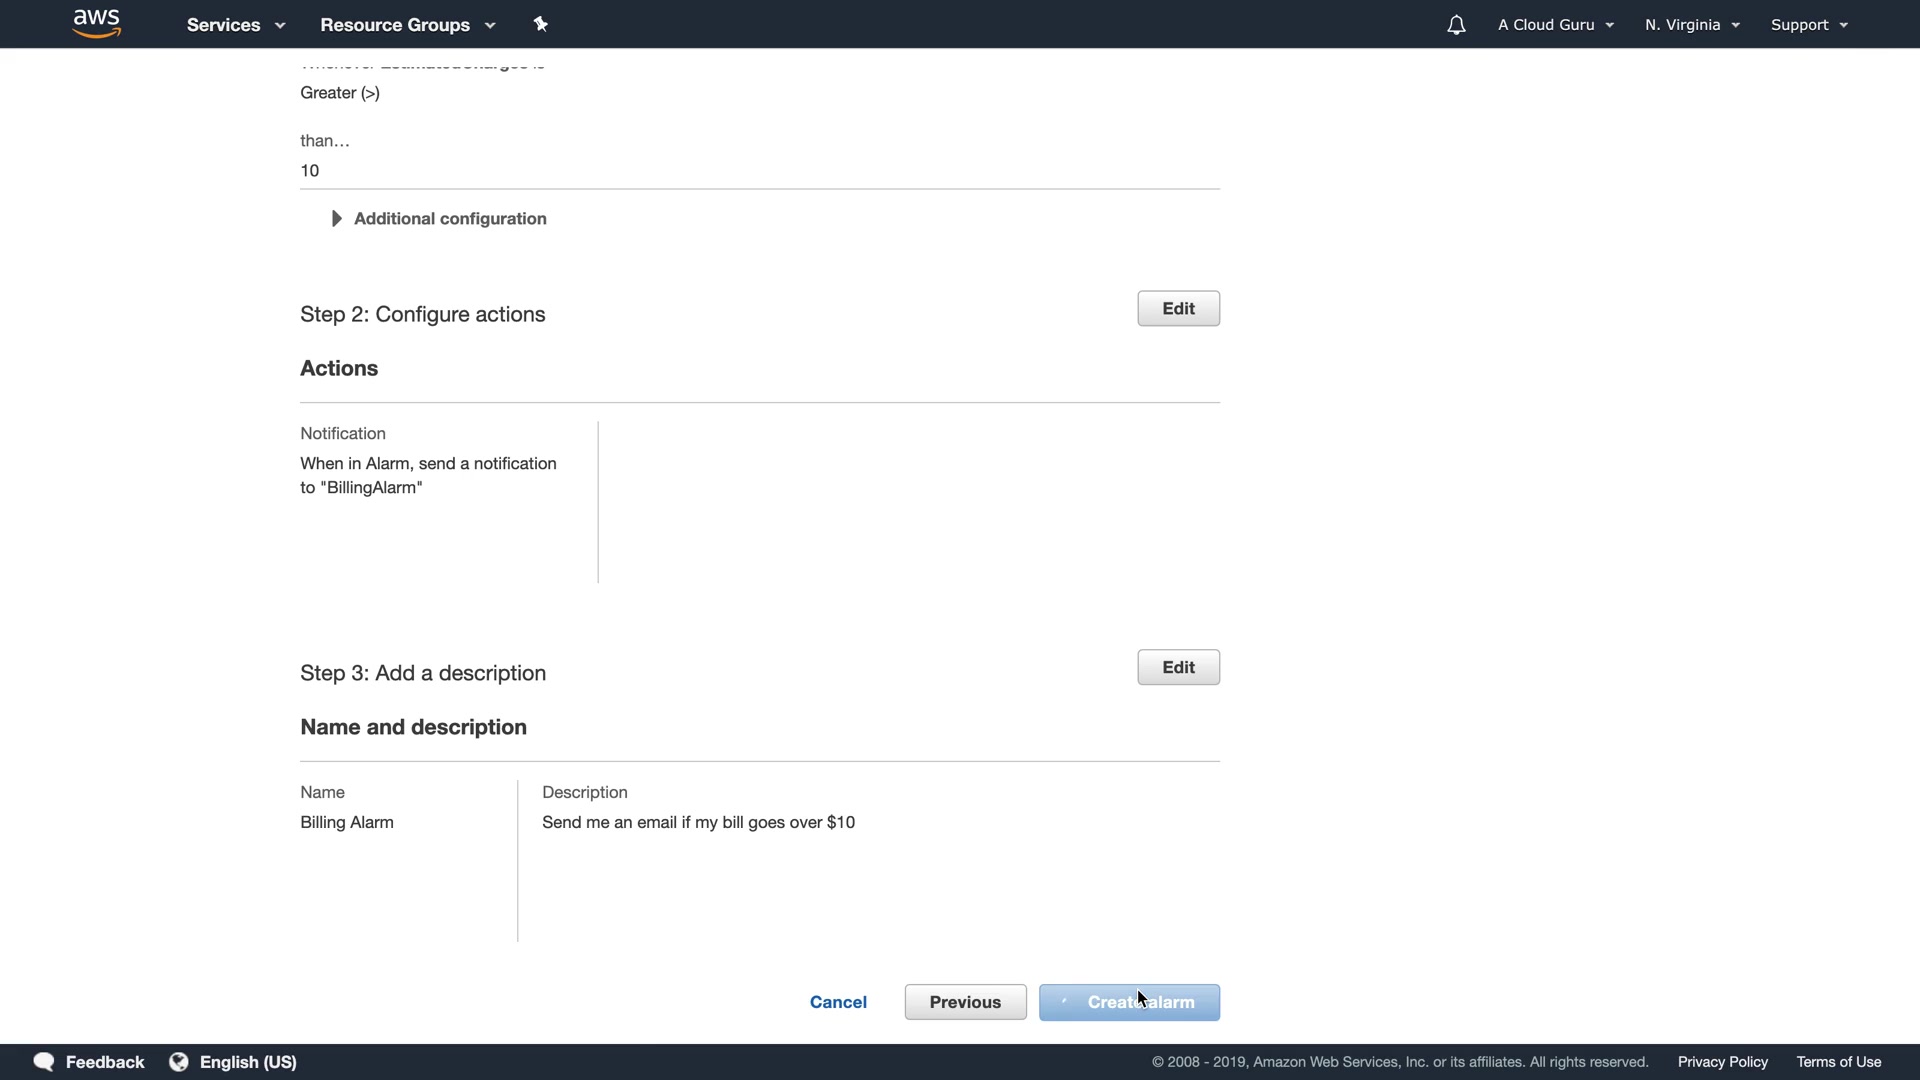The height and width of the screenshot is (1080, 1920).
Task: Open the Support menu
Action: (1808, 25)
